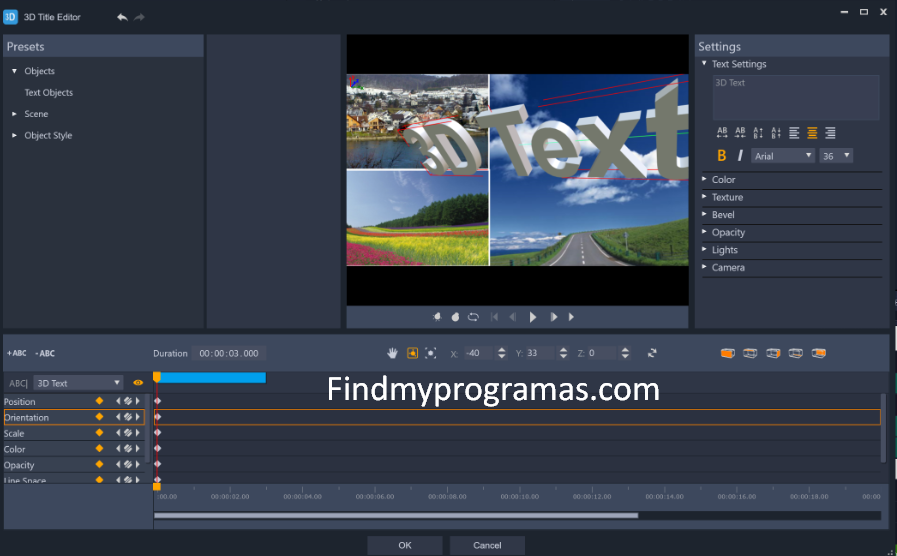
Task: Toggle Scale keyframe diamond
Action: pyautogui.click(x=100, y=433)
